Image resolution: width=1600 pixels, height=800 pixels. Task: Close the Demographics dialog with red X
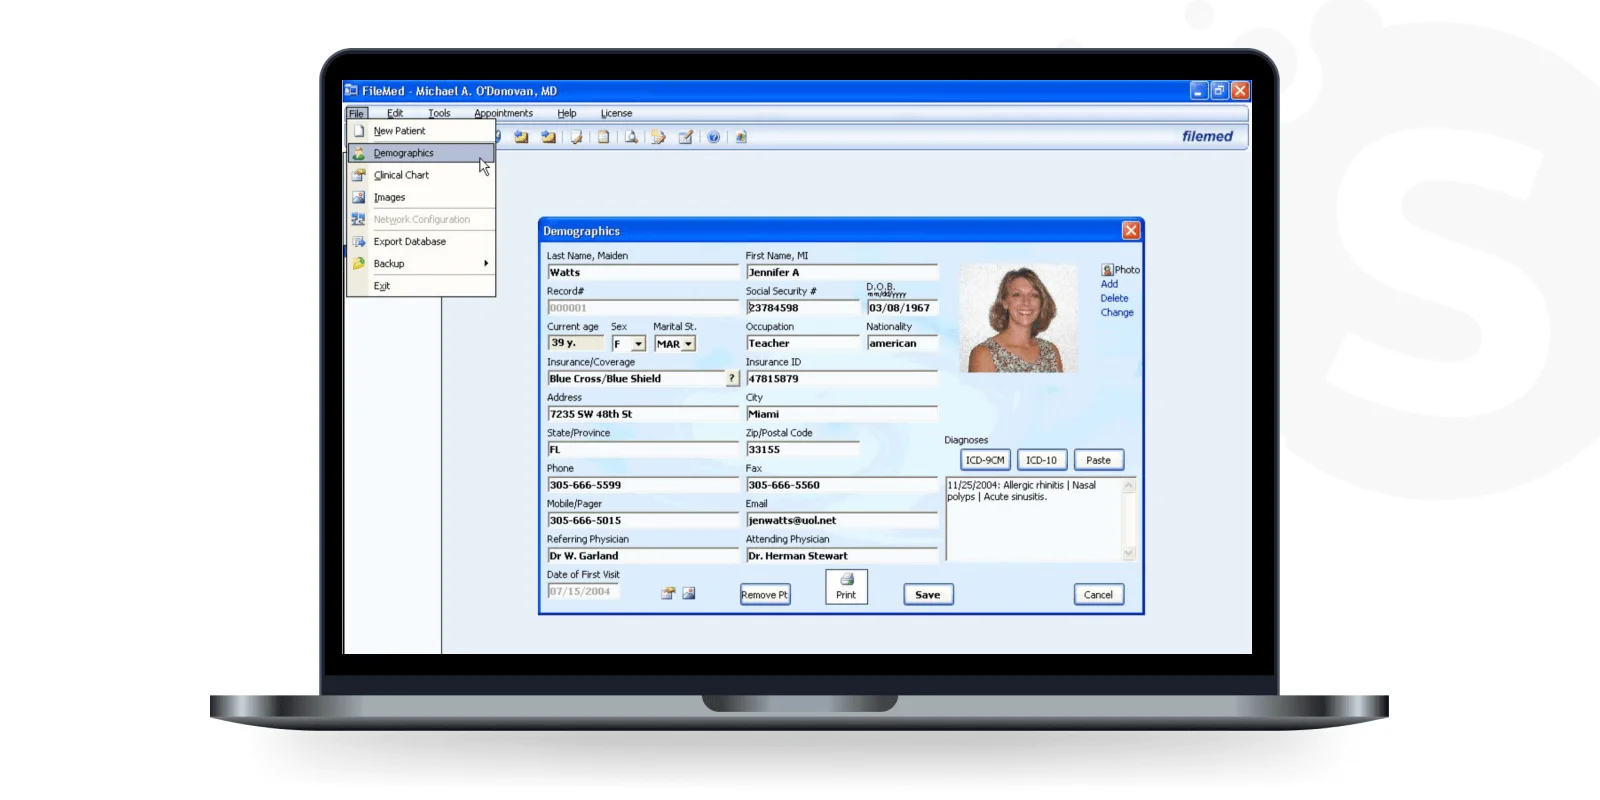[x=1130, y=231]
